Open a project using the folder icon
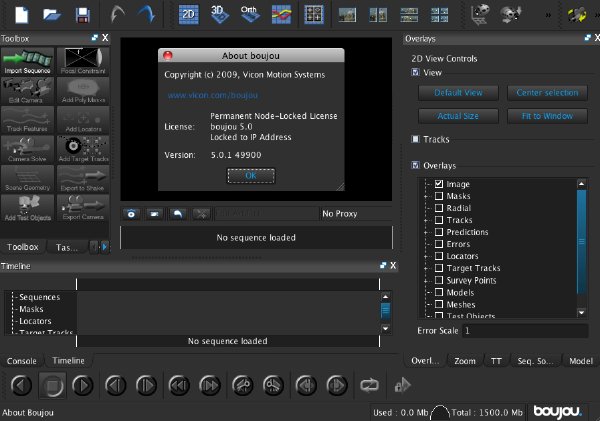The width and height of the screenshot is (600, 421). tap(52, 15)
